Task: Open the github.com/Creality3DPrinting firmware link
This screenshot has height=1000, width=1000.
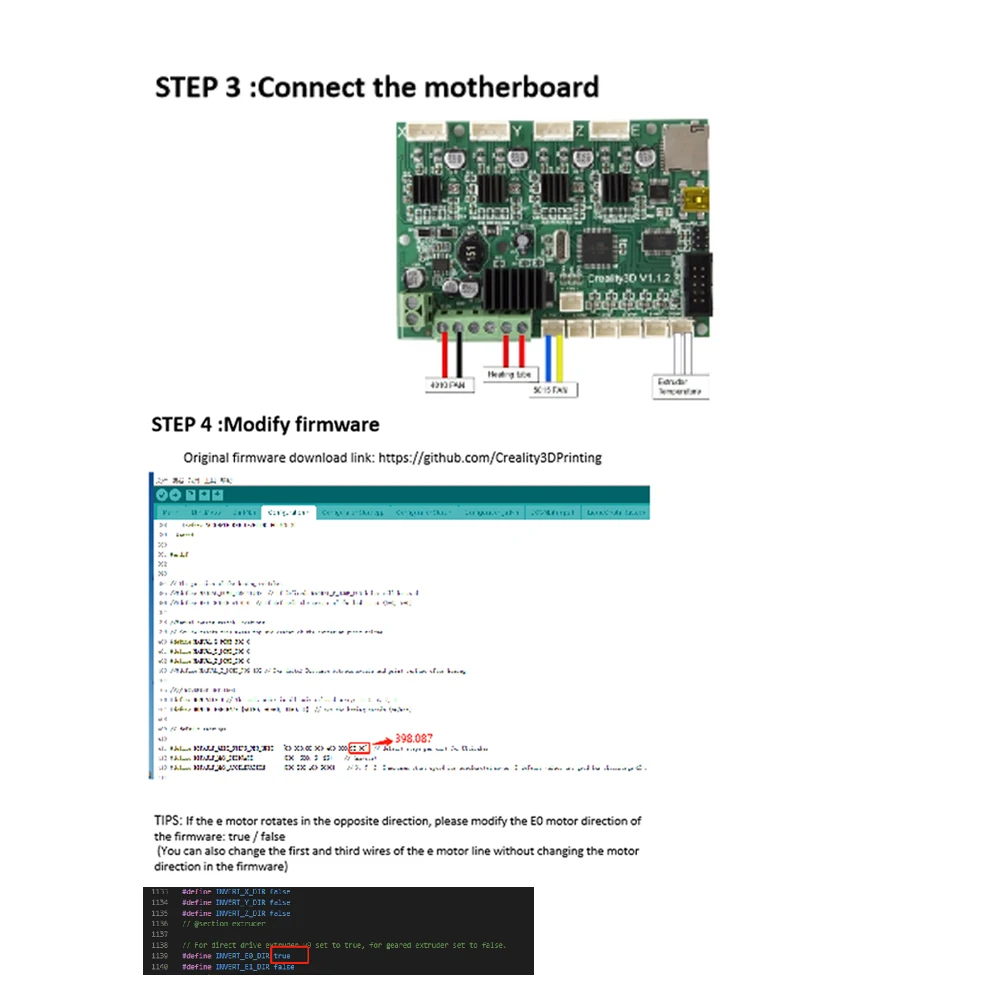Action: (x=490, y=458)
